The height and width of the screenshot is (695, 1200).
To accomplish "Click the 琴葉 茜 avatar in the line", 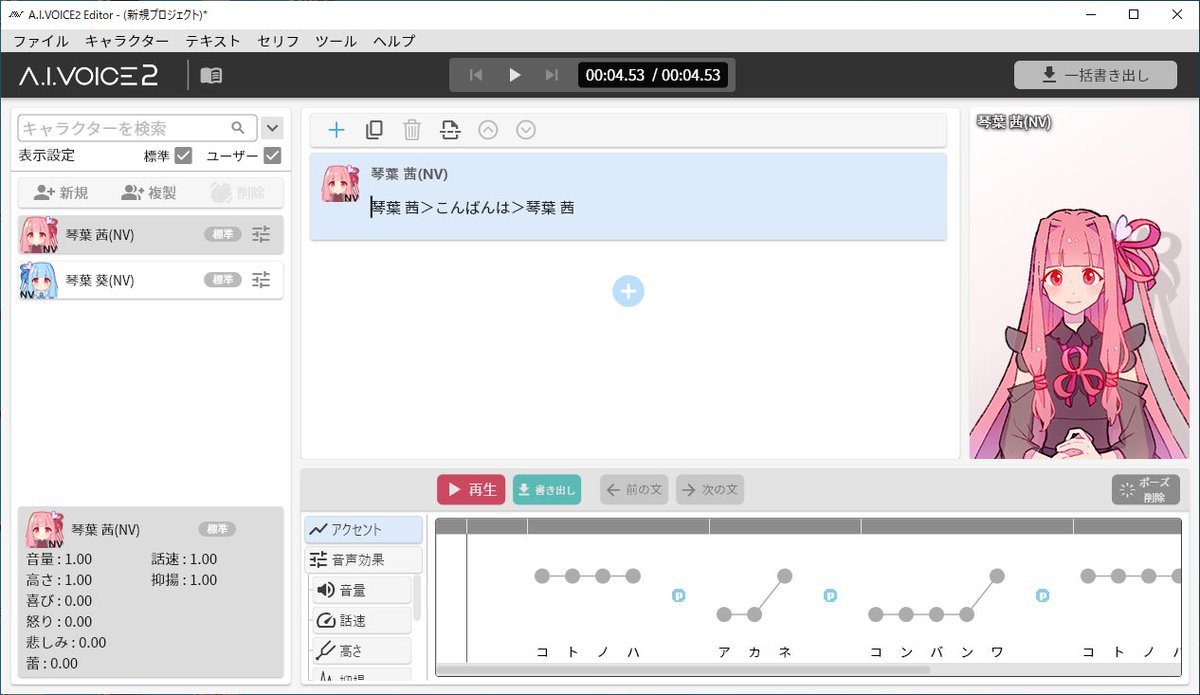I will [340, 183].
